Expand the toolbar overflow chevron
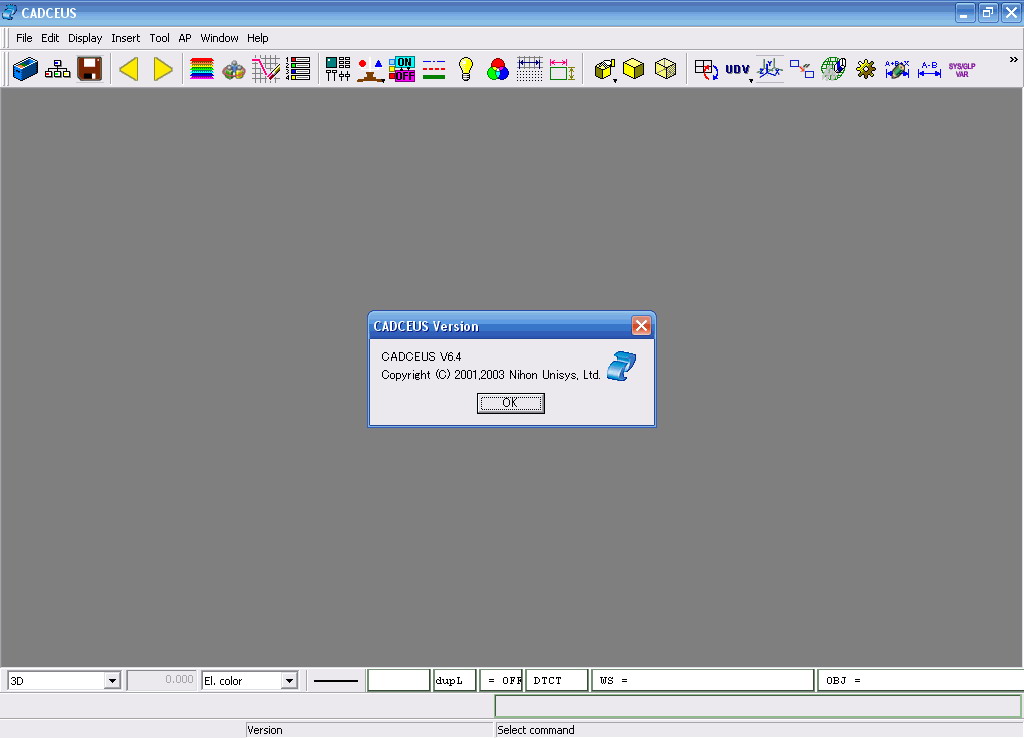The image size is (1024, 738). tap(1014, 59)
